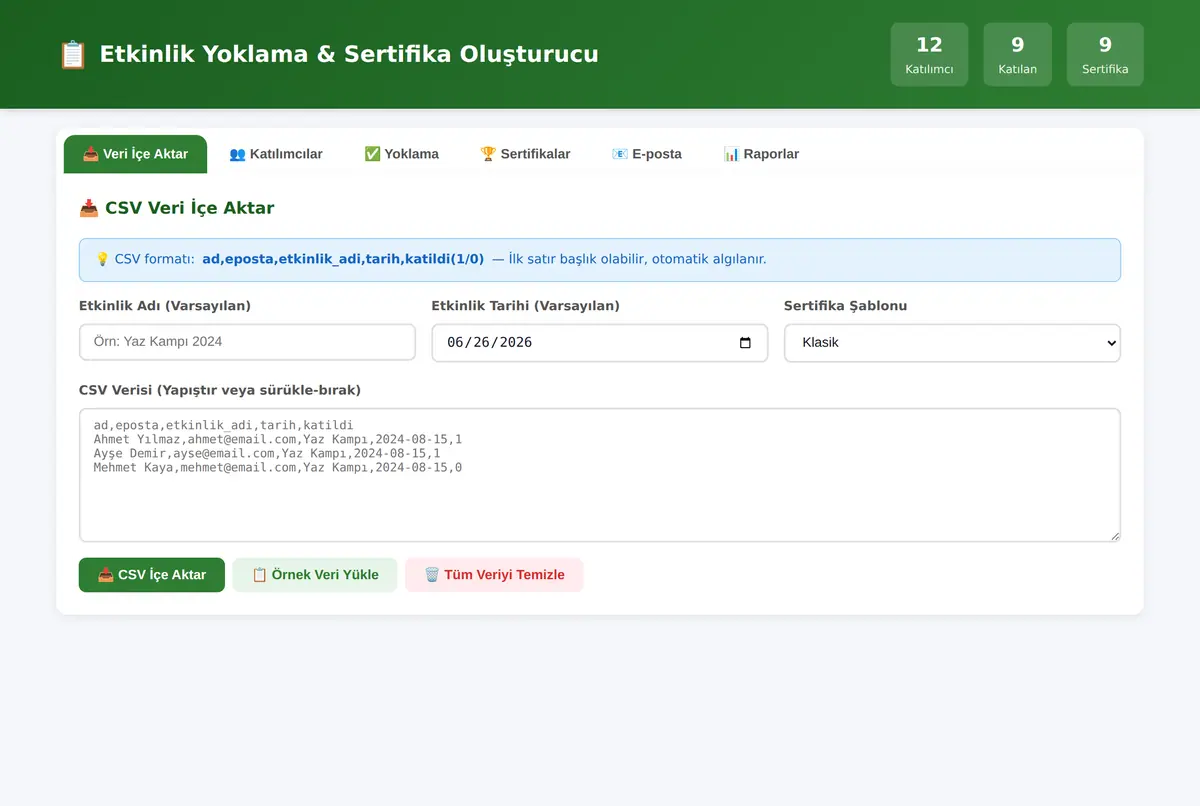This screenshot has width=1200, height=806.
Task: Click the app title Etkinlik Yoklama & Sertifika Oluşturucu
Action: click(x=349, y=54)
